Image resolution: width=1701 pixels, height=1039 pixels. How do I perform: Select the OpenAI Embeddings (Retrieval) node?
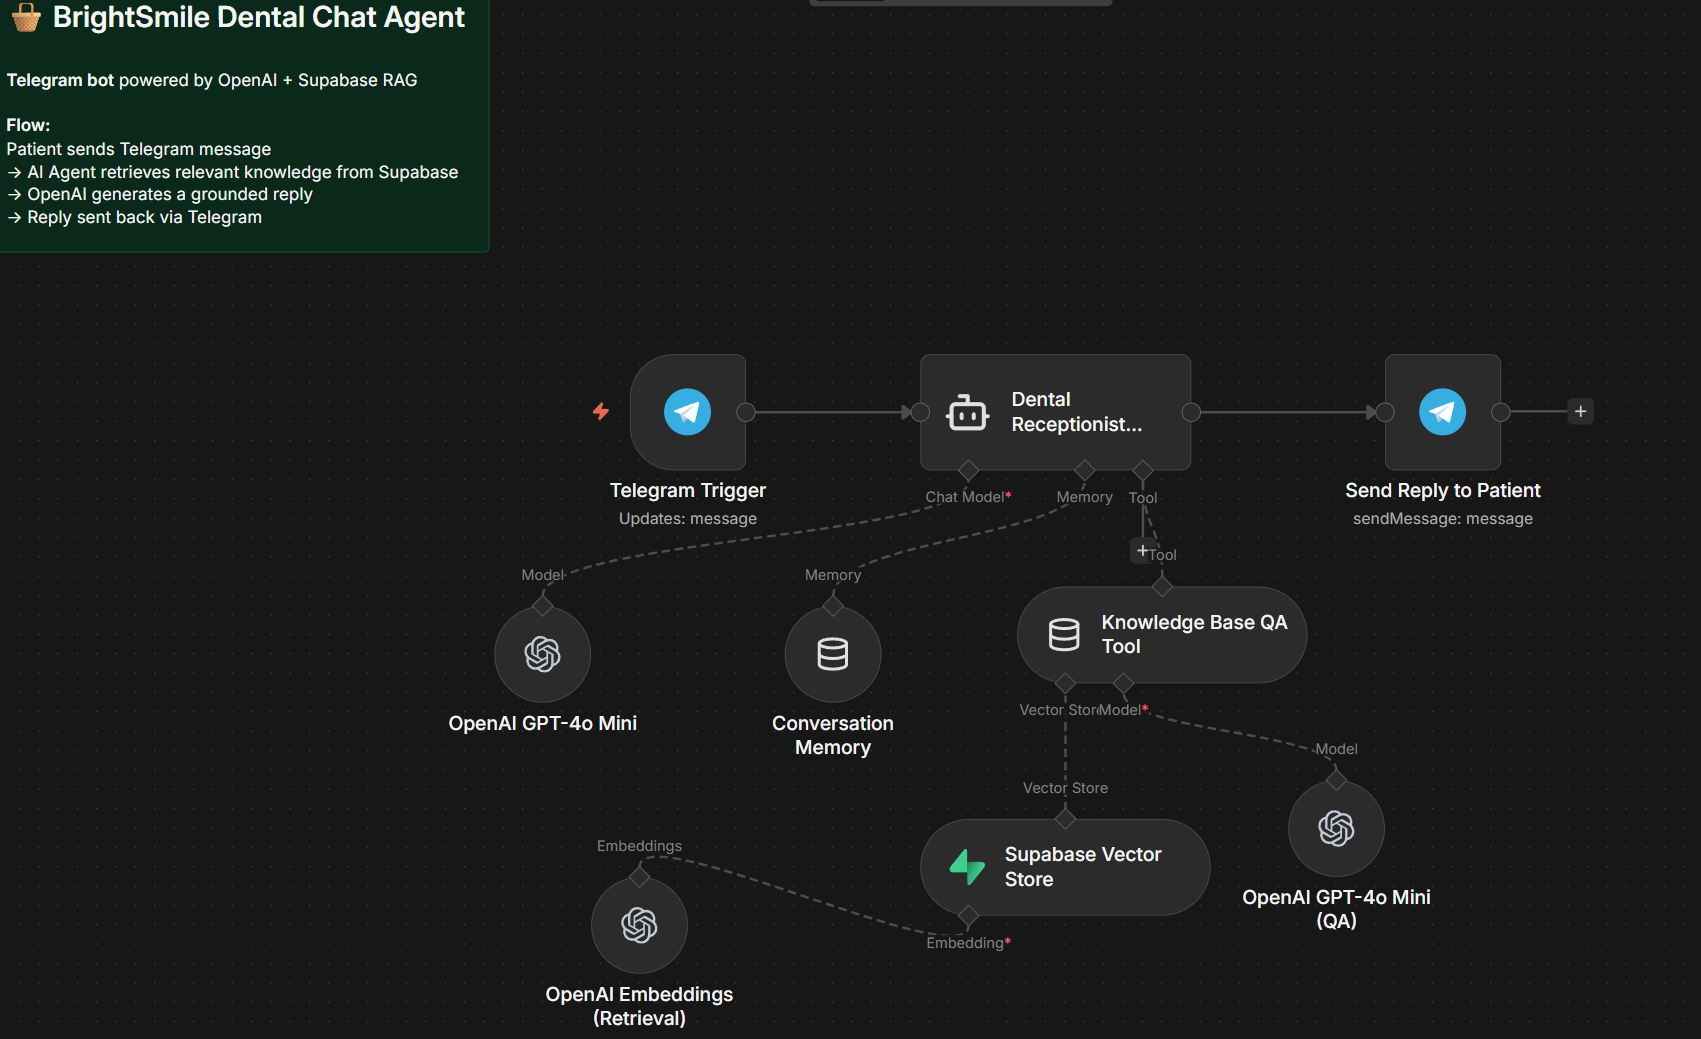click(x=639, y=925)
